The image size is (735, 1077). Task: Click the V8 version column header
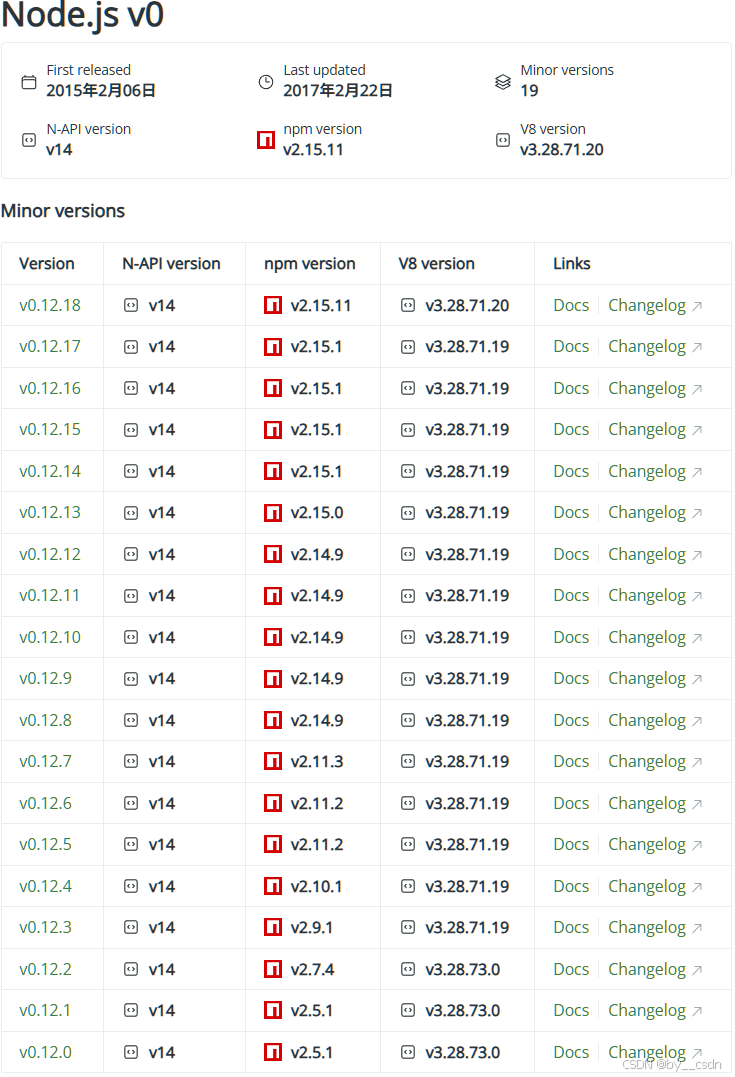(437, 264)
